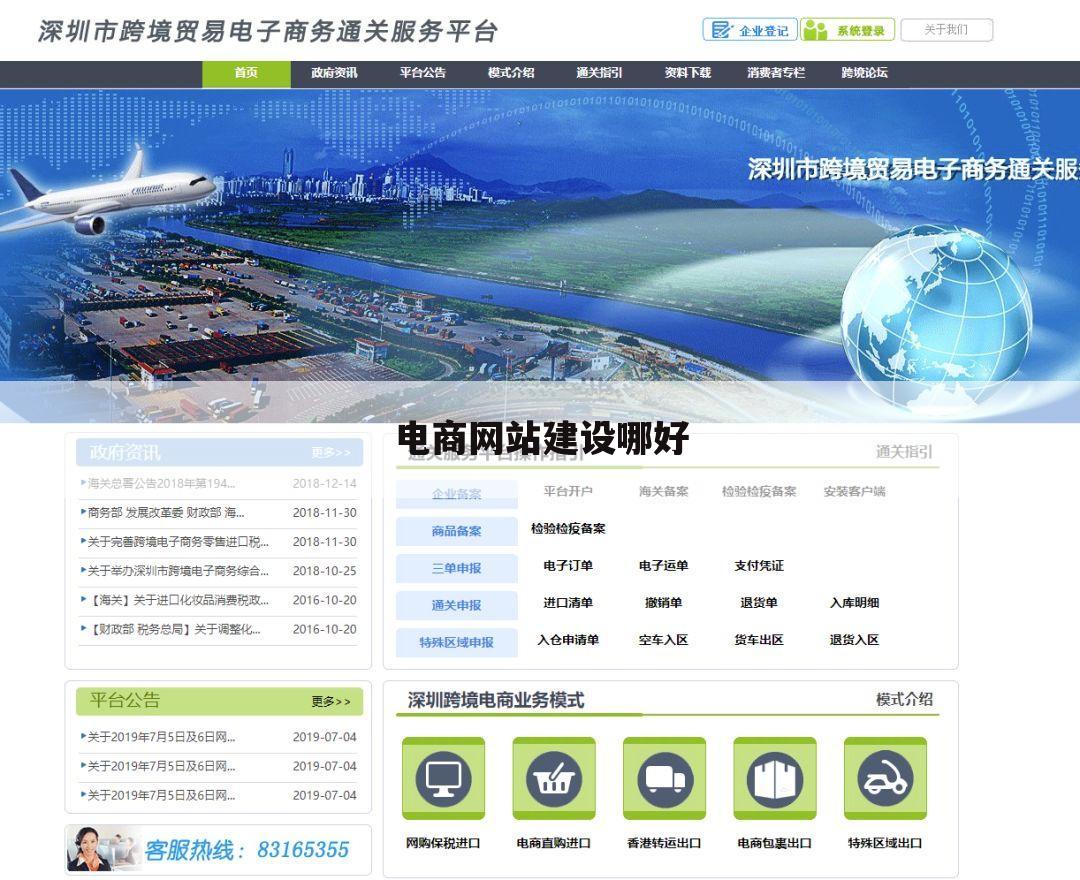Click the monitor icon for 网购保税进口
This screenshot has width=1080, height=880.
[444, 780]
